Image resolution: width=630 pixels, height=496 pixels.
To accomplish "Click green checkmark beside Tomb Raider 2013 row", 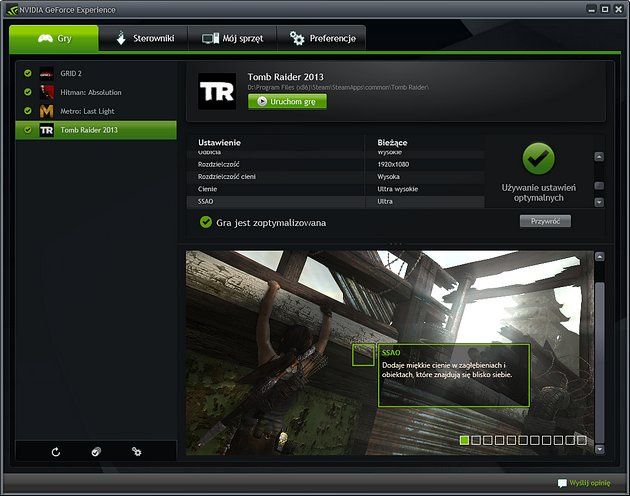I will [x=28, y=130].
